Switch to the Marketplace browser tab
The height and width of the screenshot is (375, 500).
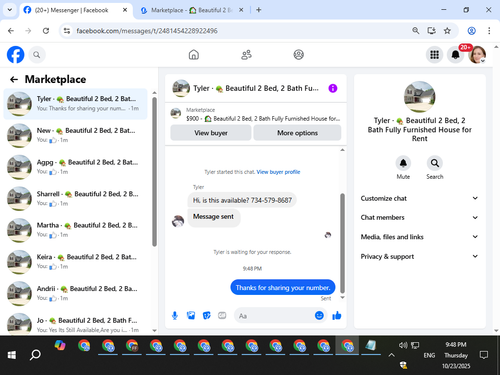[192, 10]
